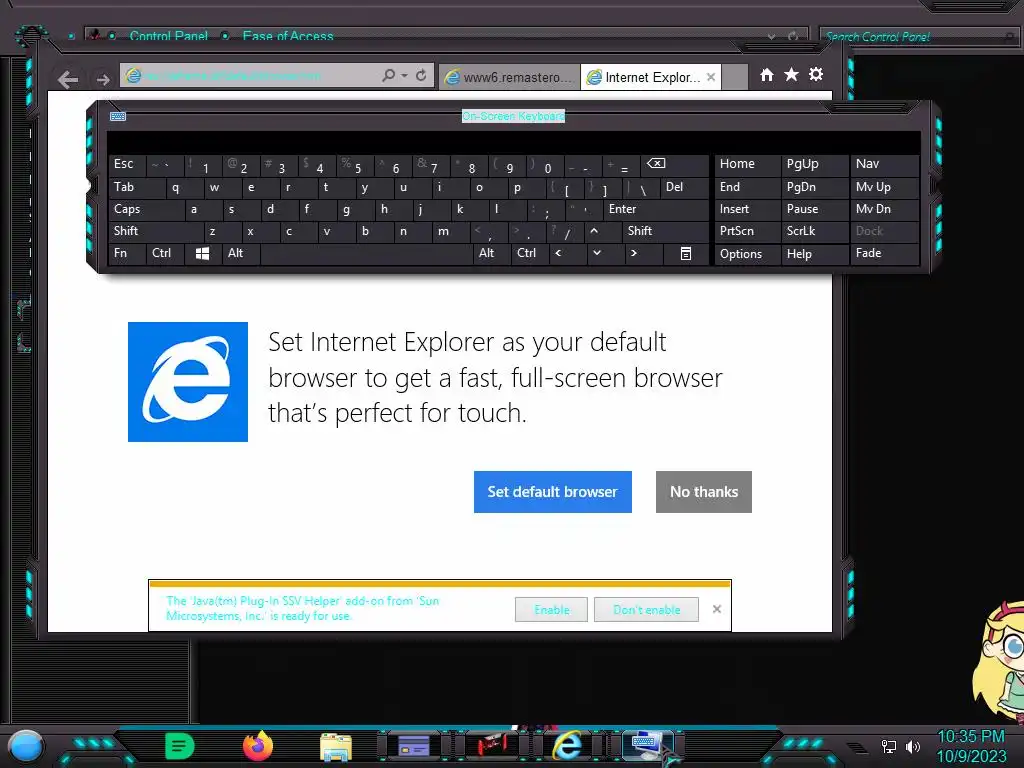Viewport: 1024px width, 768px height.
Task: Click the No thanks button
Action: pos(704,492)
